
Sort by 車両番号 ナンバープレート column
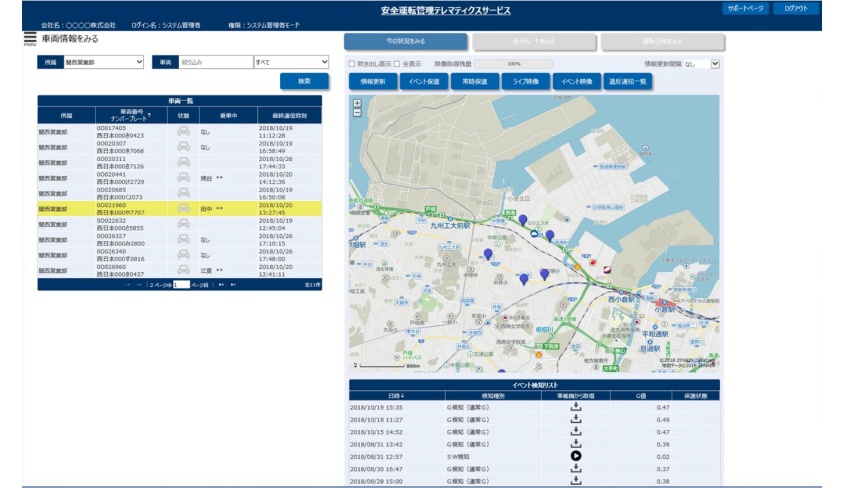tap(131, 115)
